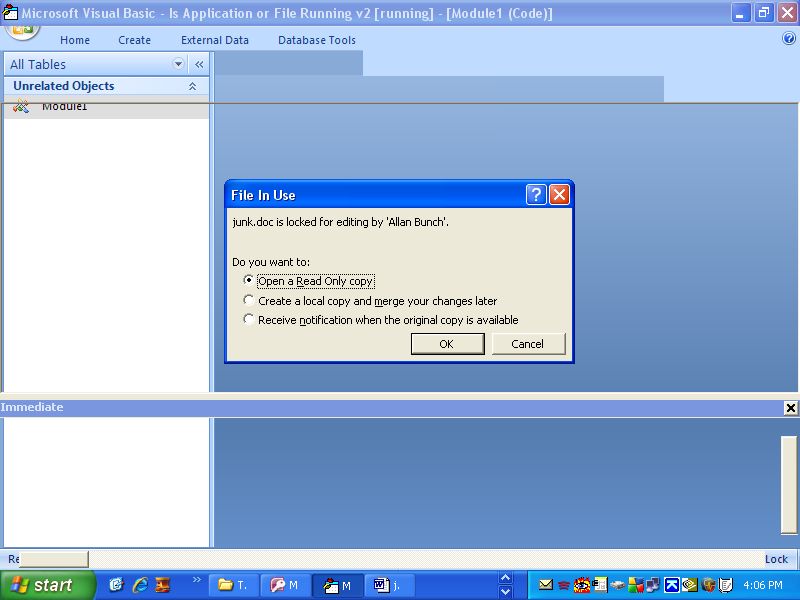Open help for File In Use dialog
This screenshot has height=600, width=800.
(536, 195)
